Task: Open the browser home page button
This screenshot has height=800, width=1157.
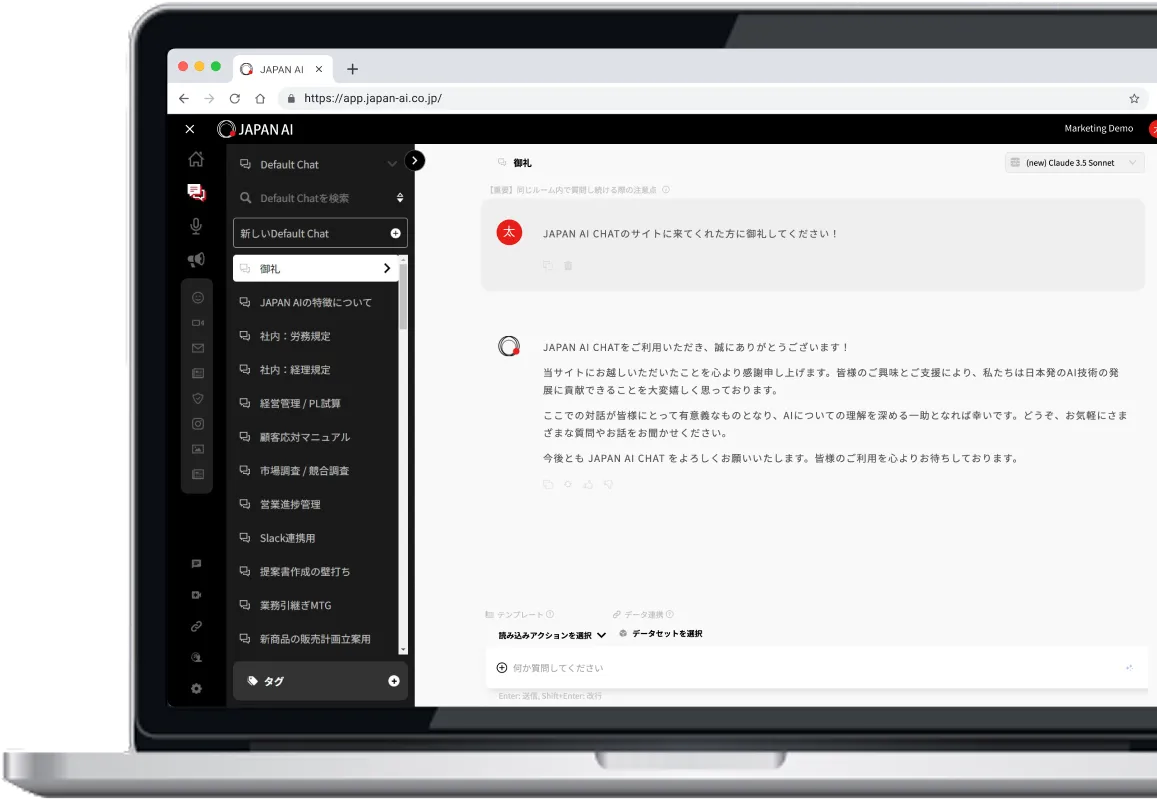Action: pos(260,98)
